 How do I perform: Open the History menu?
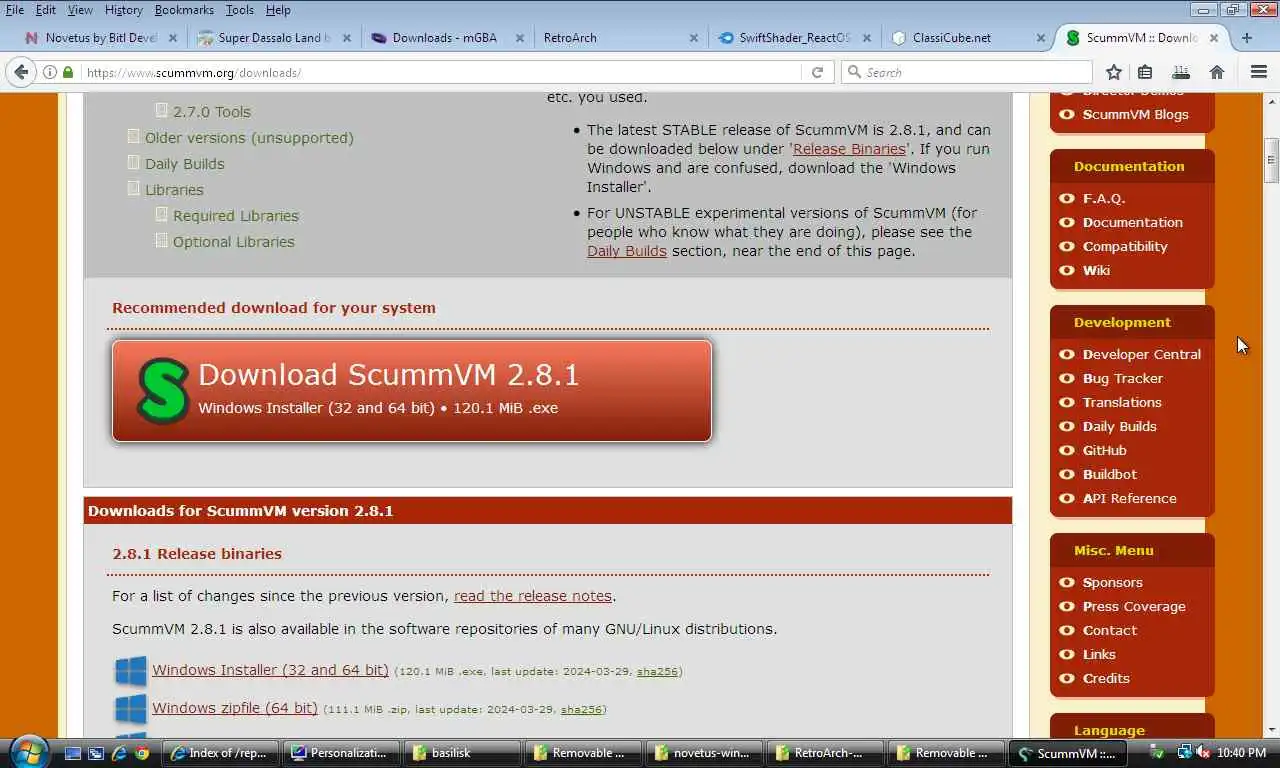pos(124,10)
